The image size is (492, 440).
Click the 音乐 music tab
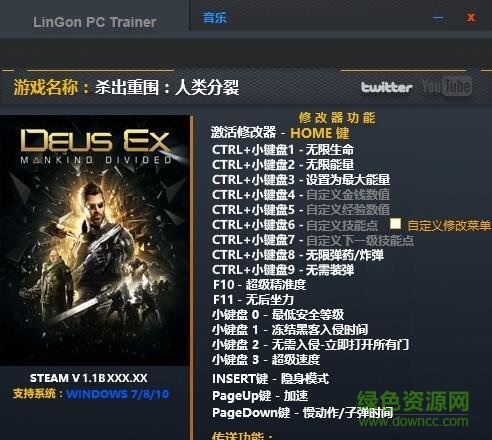[x=215, y=17]
